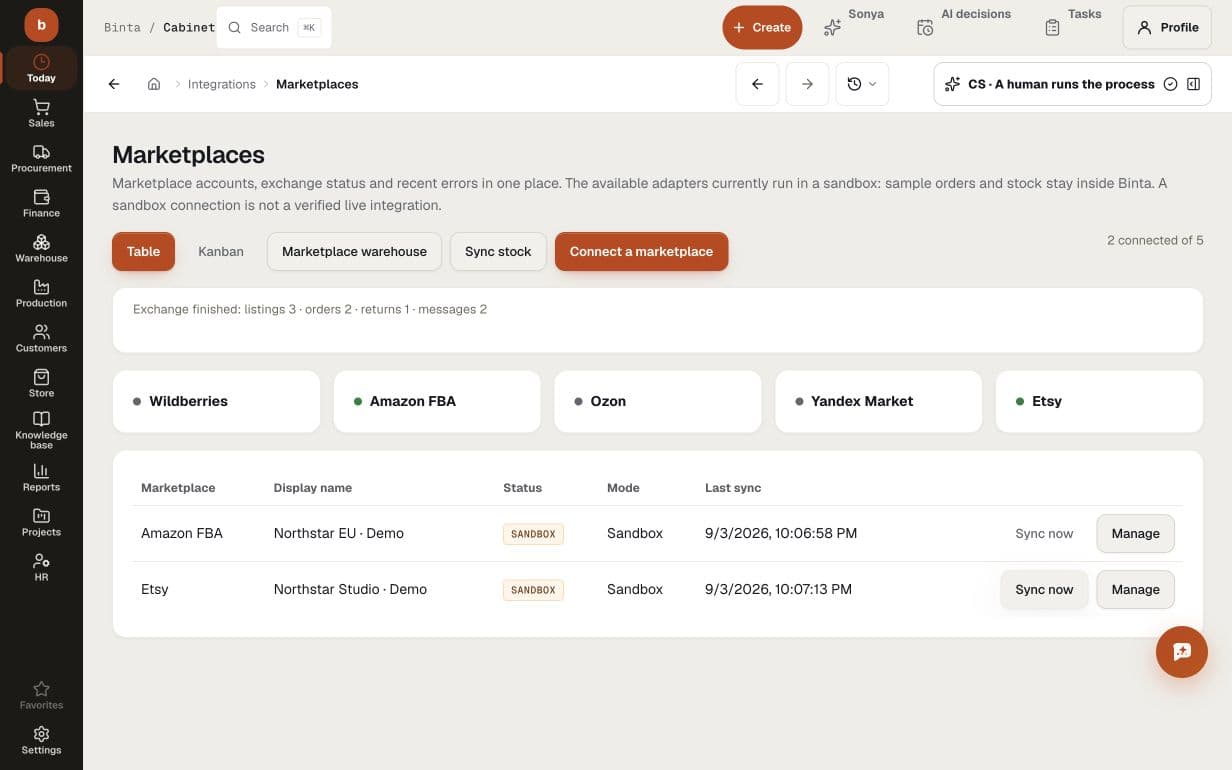The width and height of the screenshot is (1232, 770).
Task: Click '9/3/2026, 10:06:58 PM' last sync
Action: pyautogui.click(x=781, y=533)
